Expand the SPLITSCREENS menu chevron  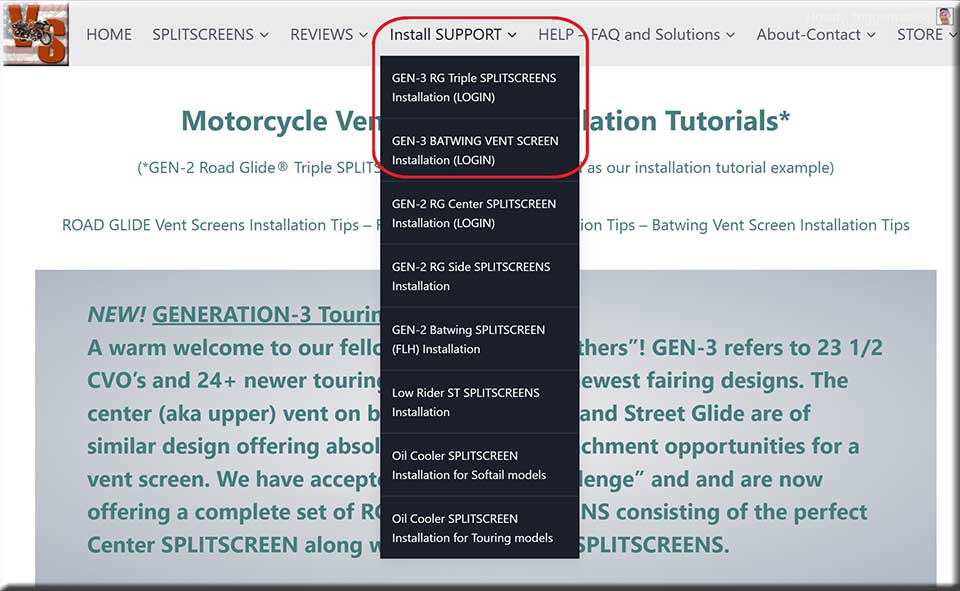[x=264, y=35]
